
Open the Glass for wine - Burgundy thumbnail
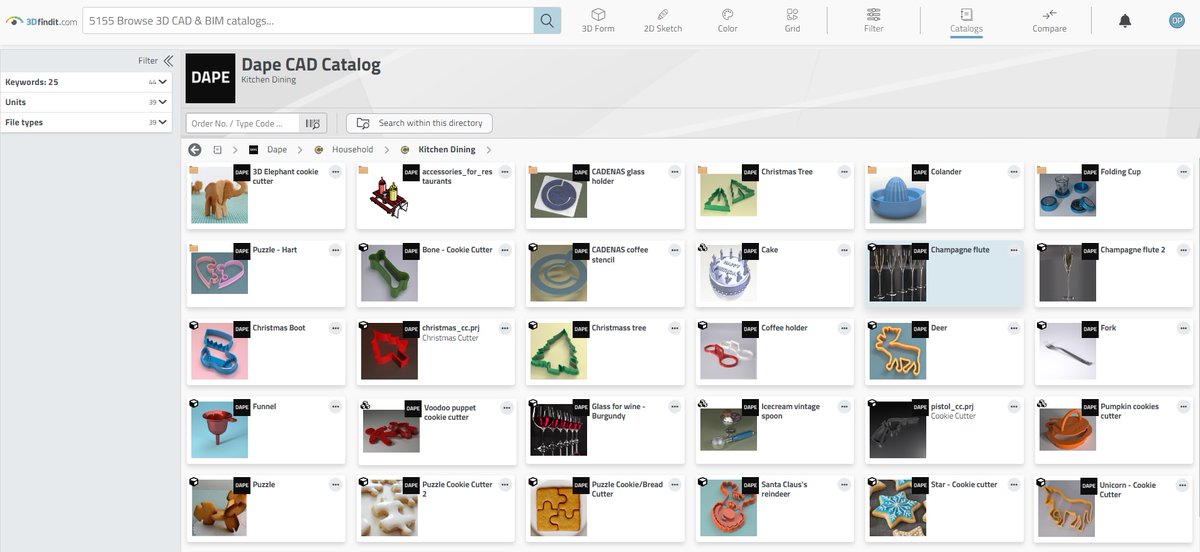558,430
